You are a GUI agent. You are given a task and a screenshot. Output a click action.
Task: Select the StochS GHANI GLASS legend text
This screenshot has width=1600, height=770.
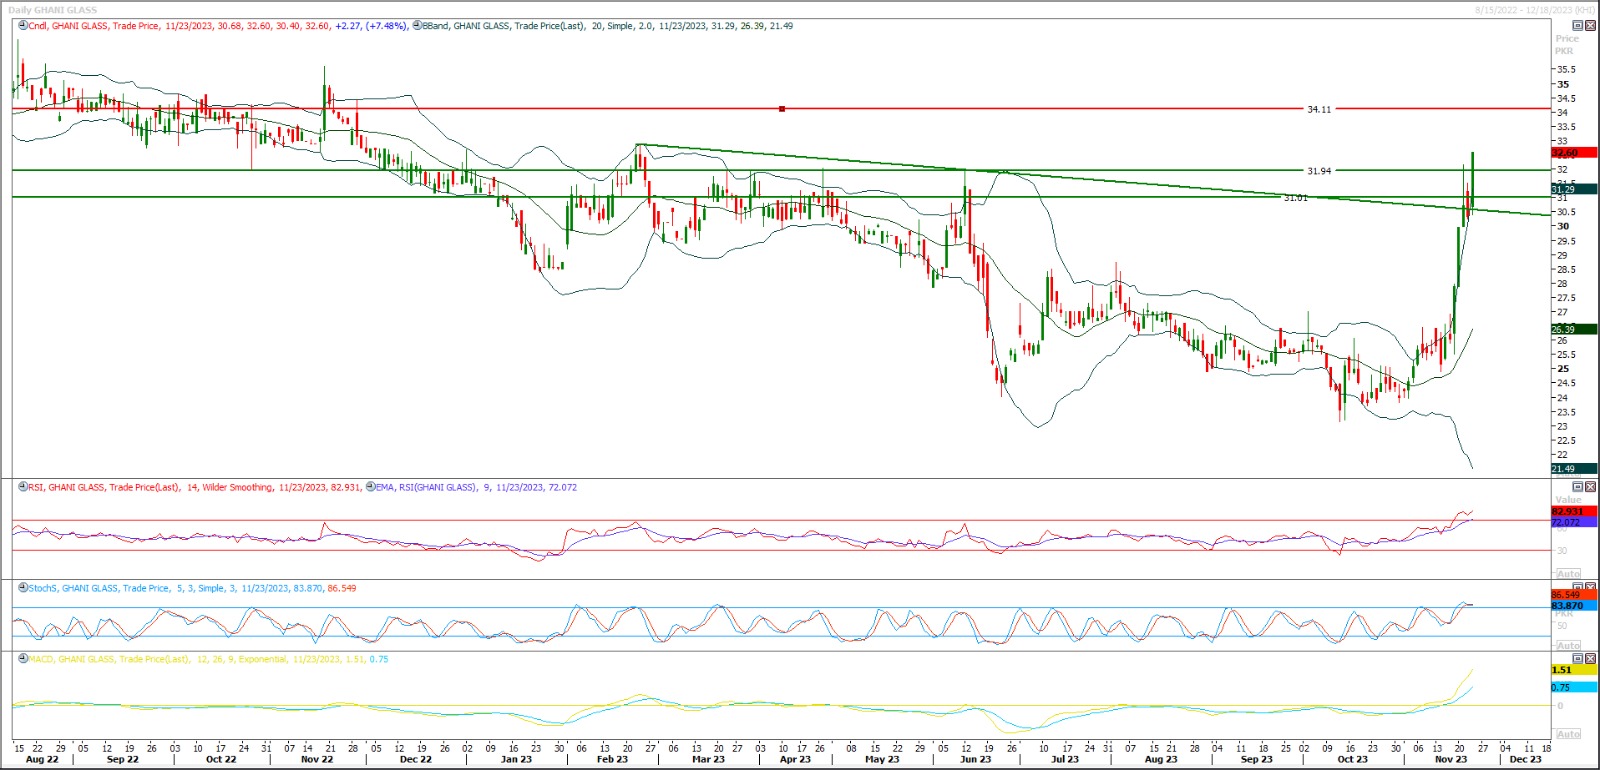pos(193,589)
